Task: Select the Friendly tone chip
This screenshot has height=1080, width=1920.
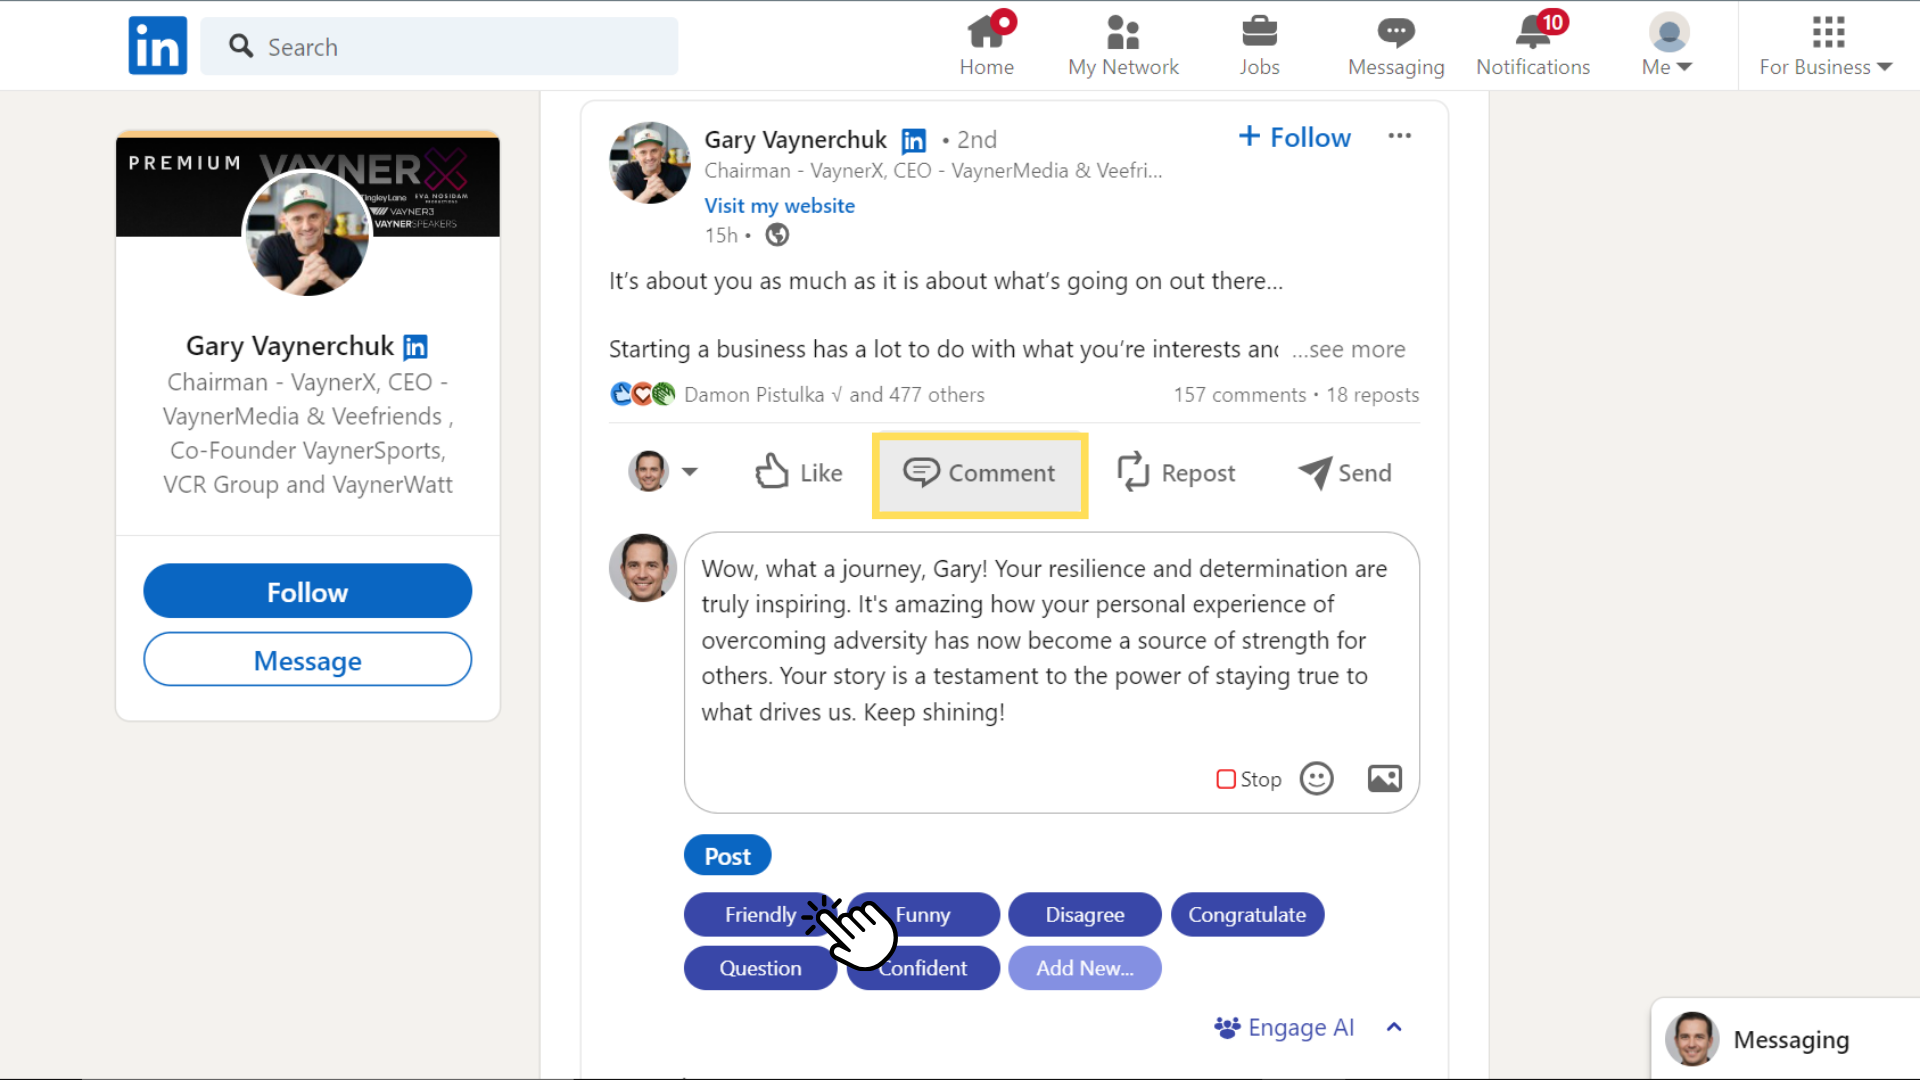Action: pos(759,915)
